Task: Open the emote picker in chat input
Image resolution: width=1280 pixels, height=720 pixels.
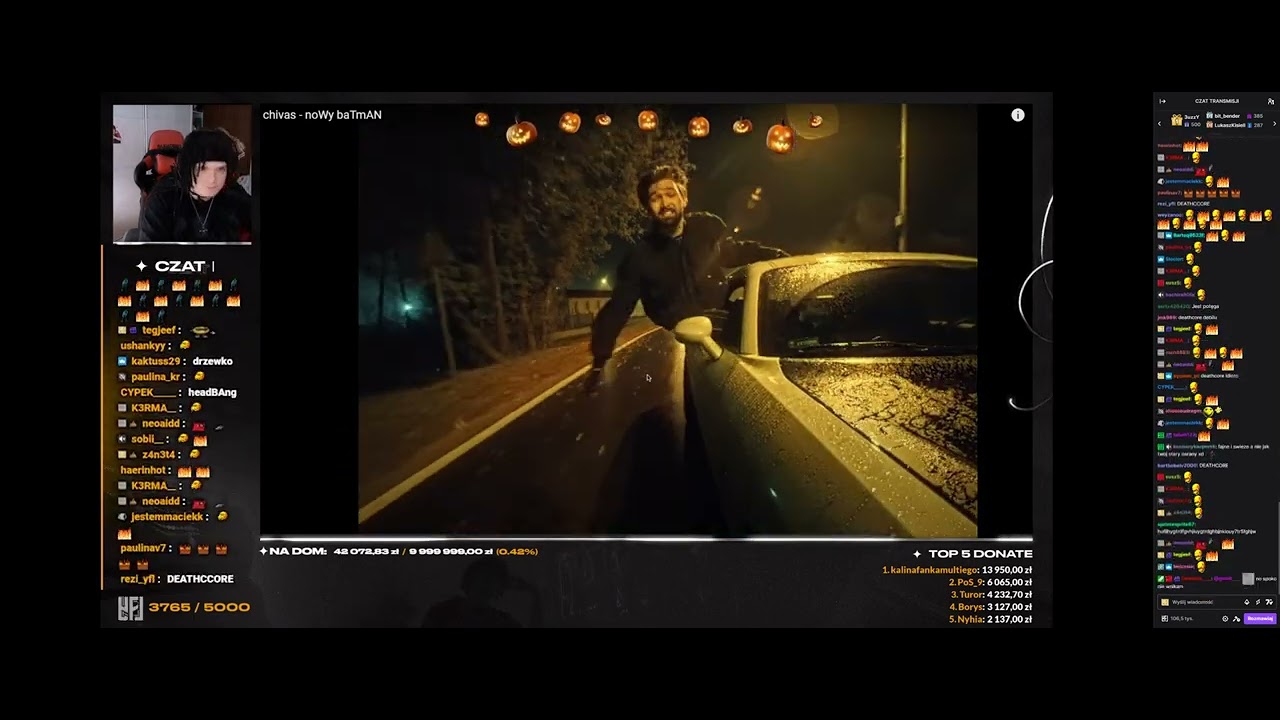Action: 1269,602
